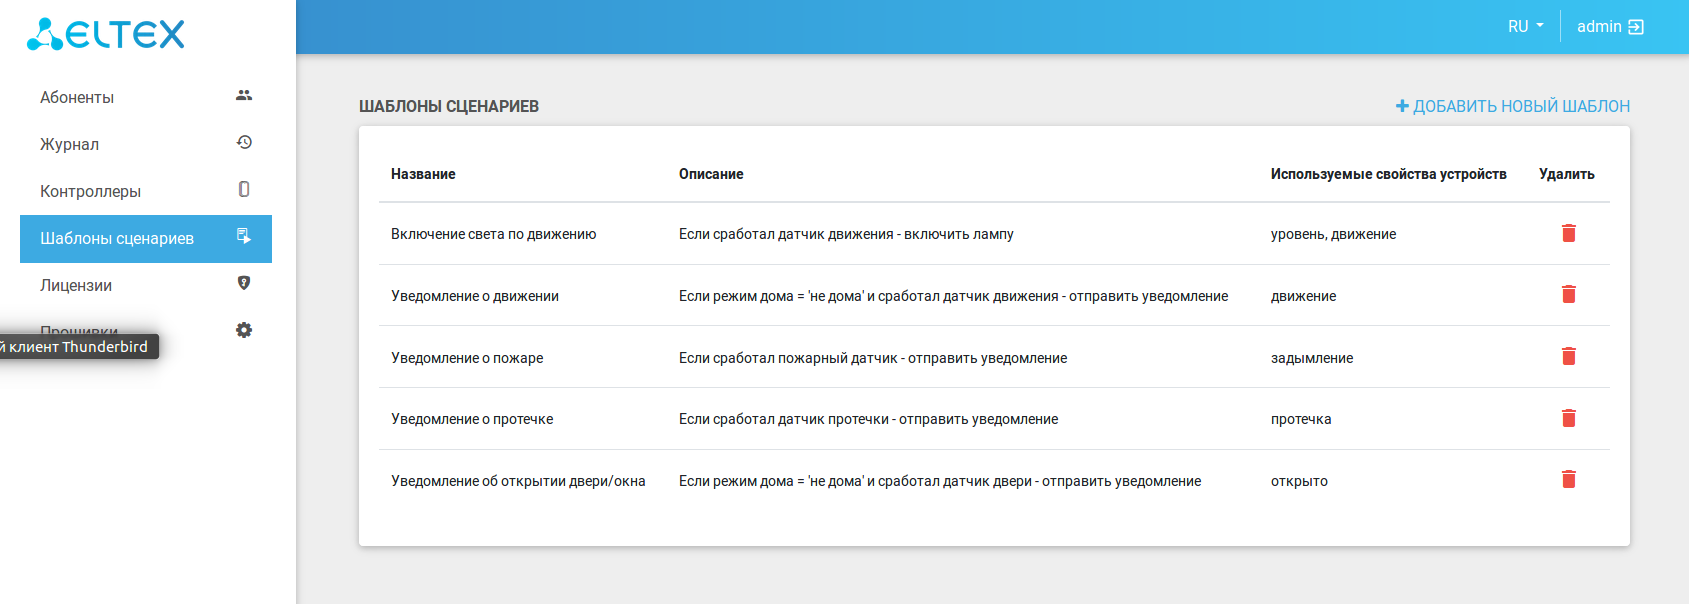Navigate to the Лицензии page

[x=76, y=285]
